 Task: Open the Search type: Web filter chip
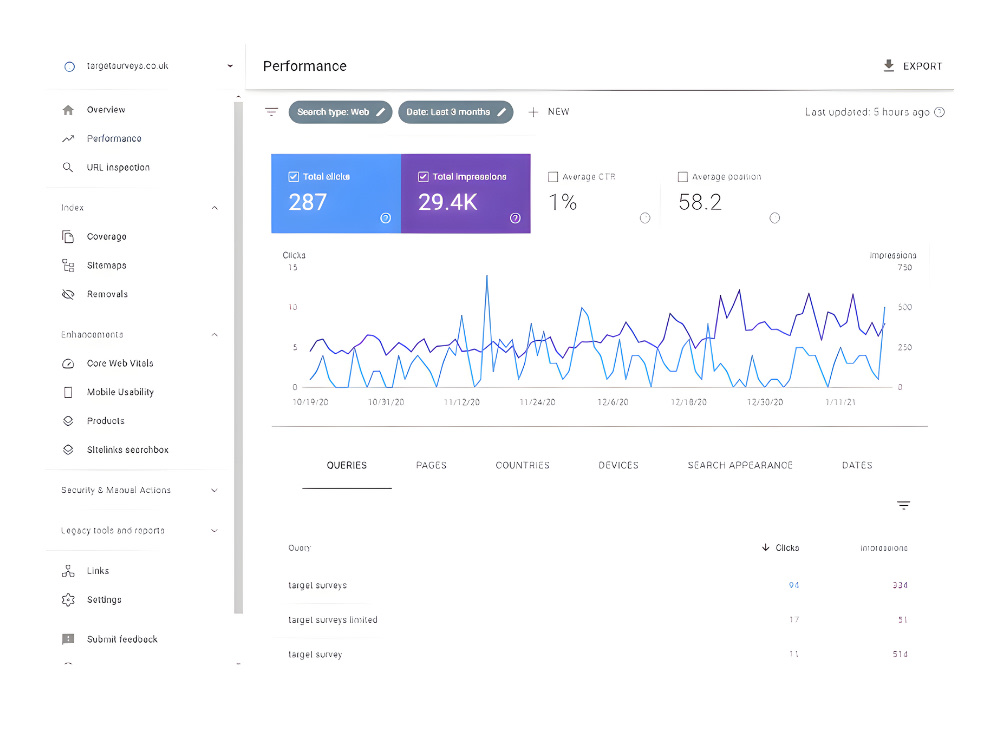pos(340,112)
